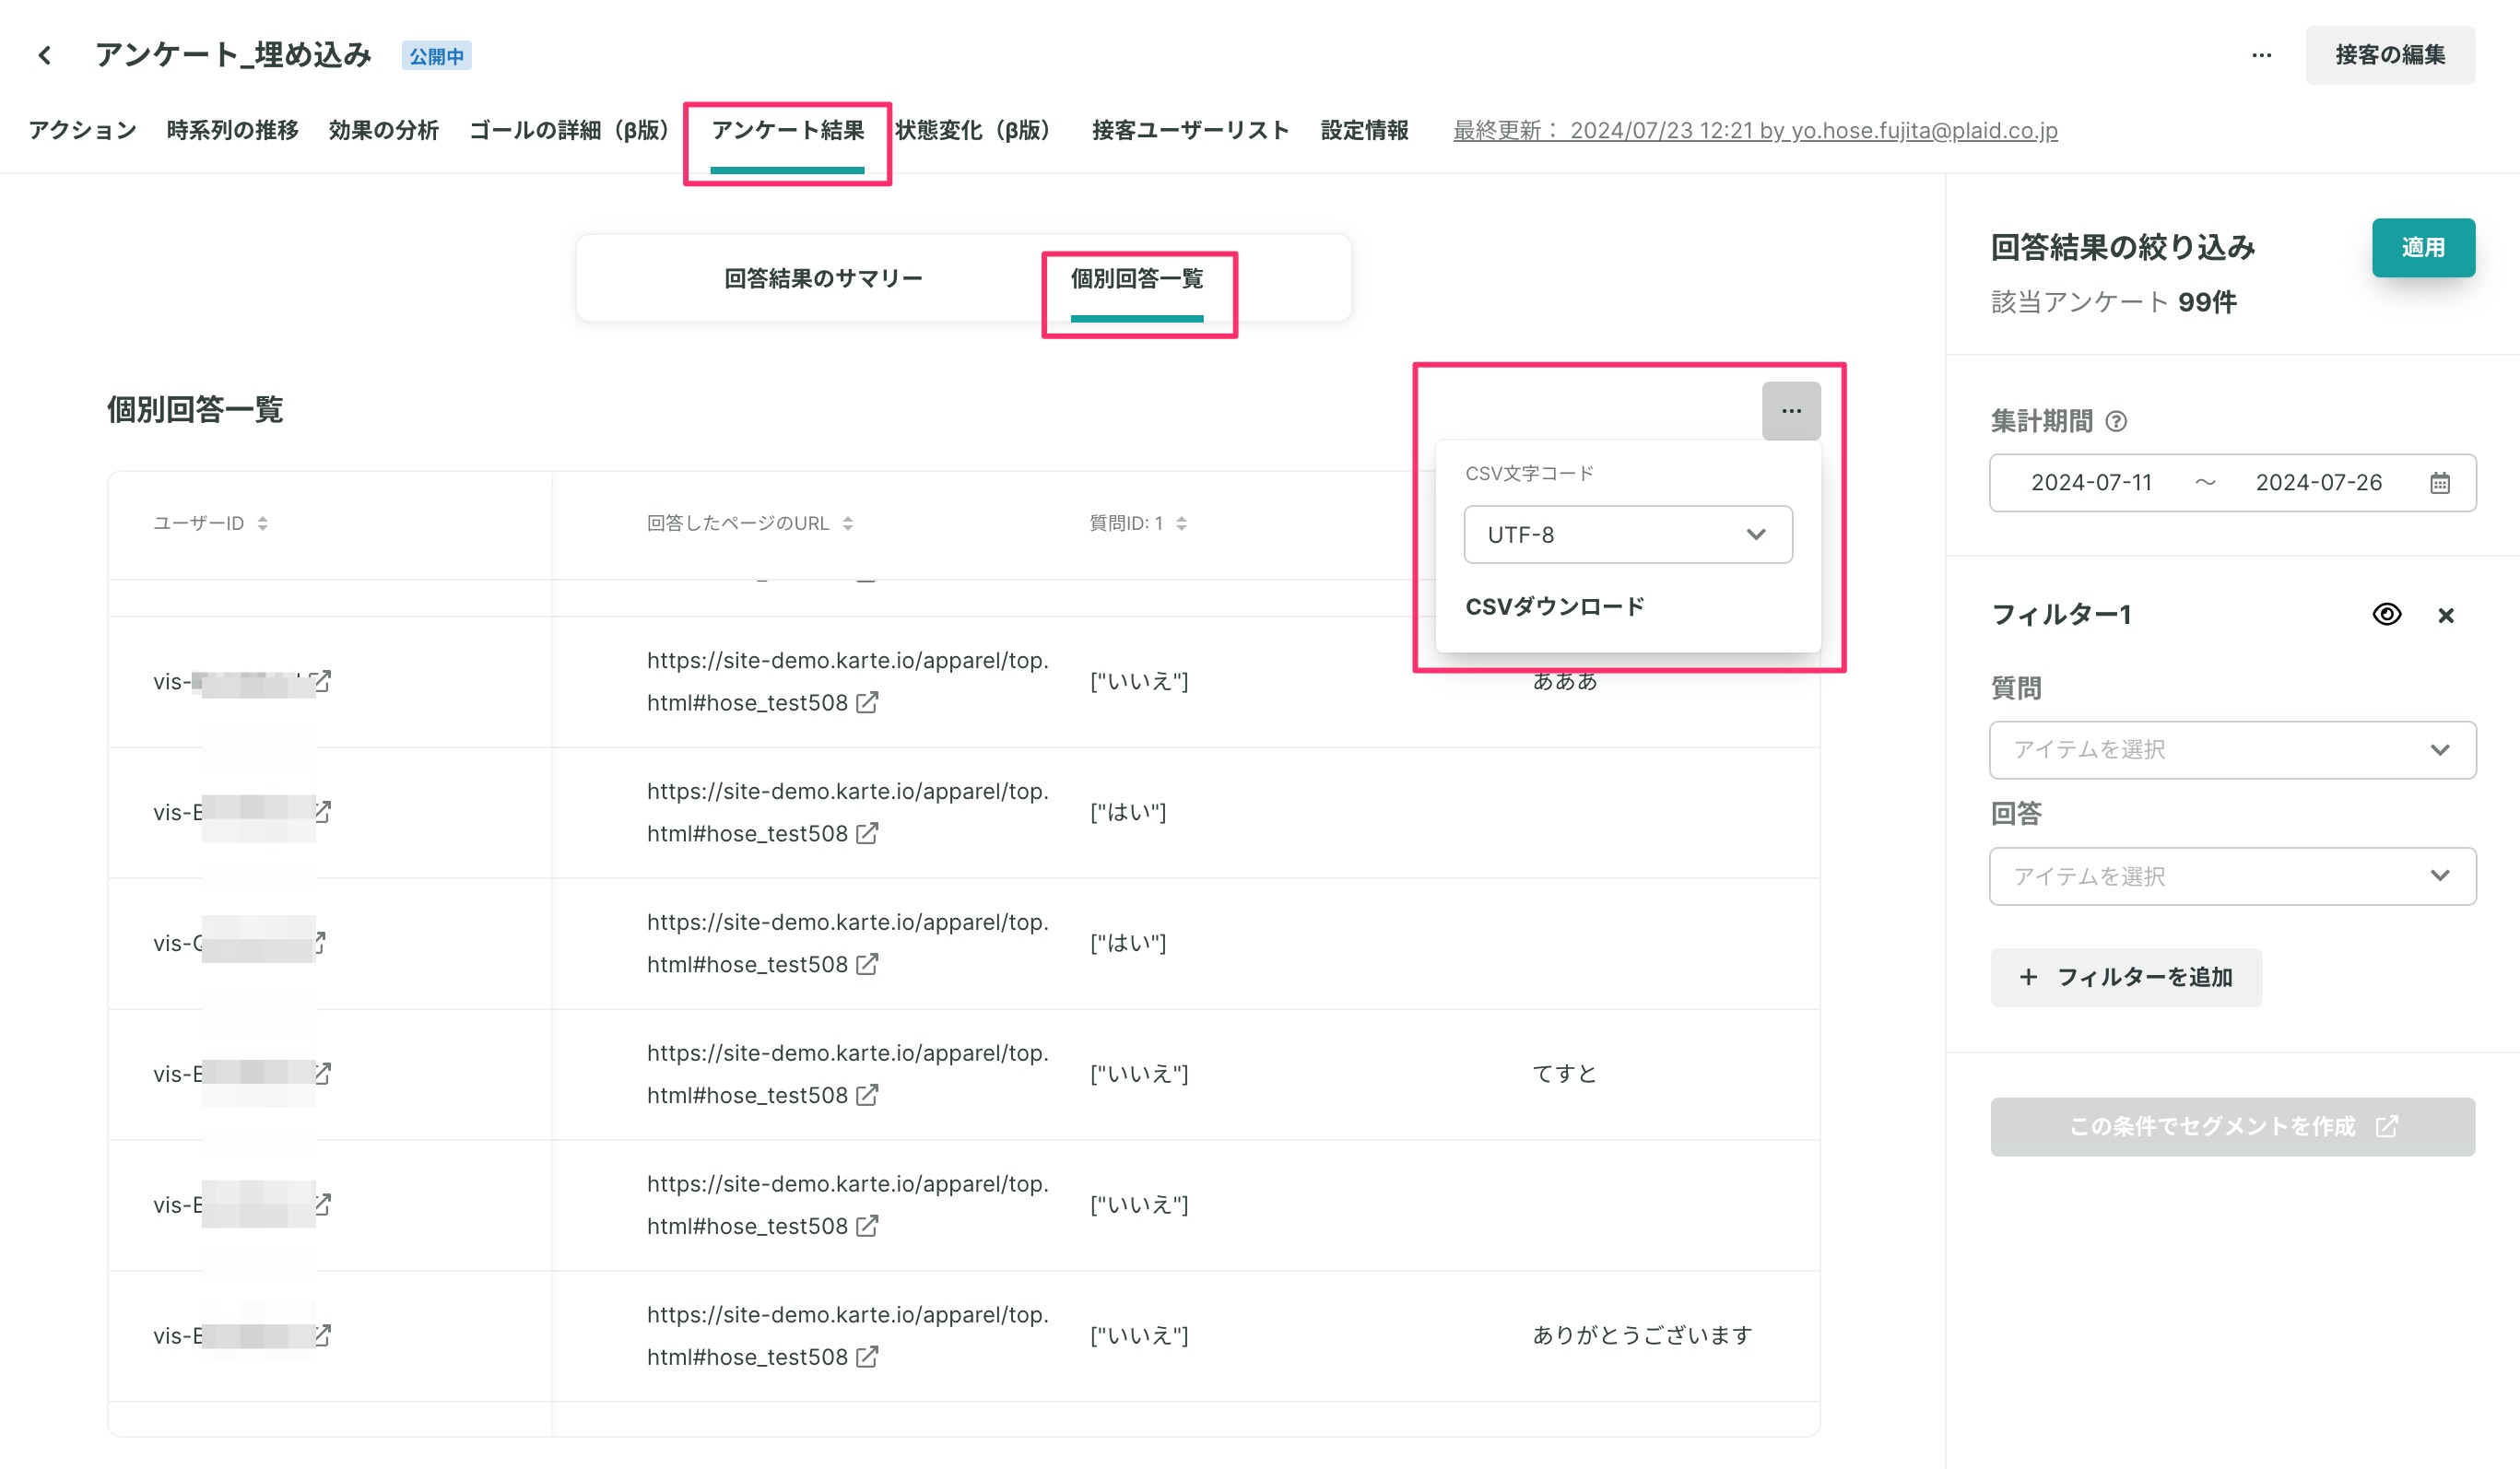Click CSVダウンロード menu entry
Viewport: 2520px width, 1469px height.
pos(1555,606)
